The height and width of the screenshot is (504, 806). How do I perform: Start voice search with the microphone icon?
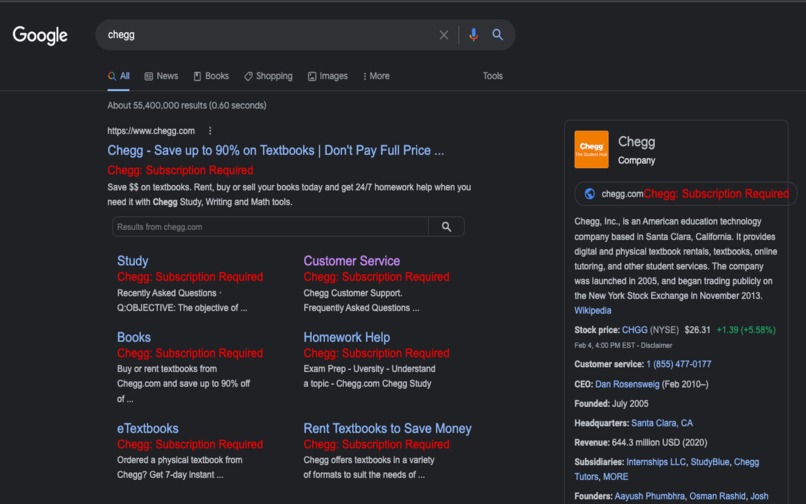473,34
